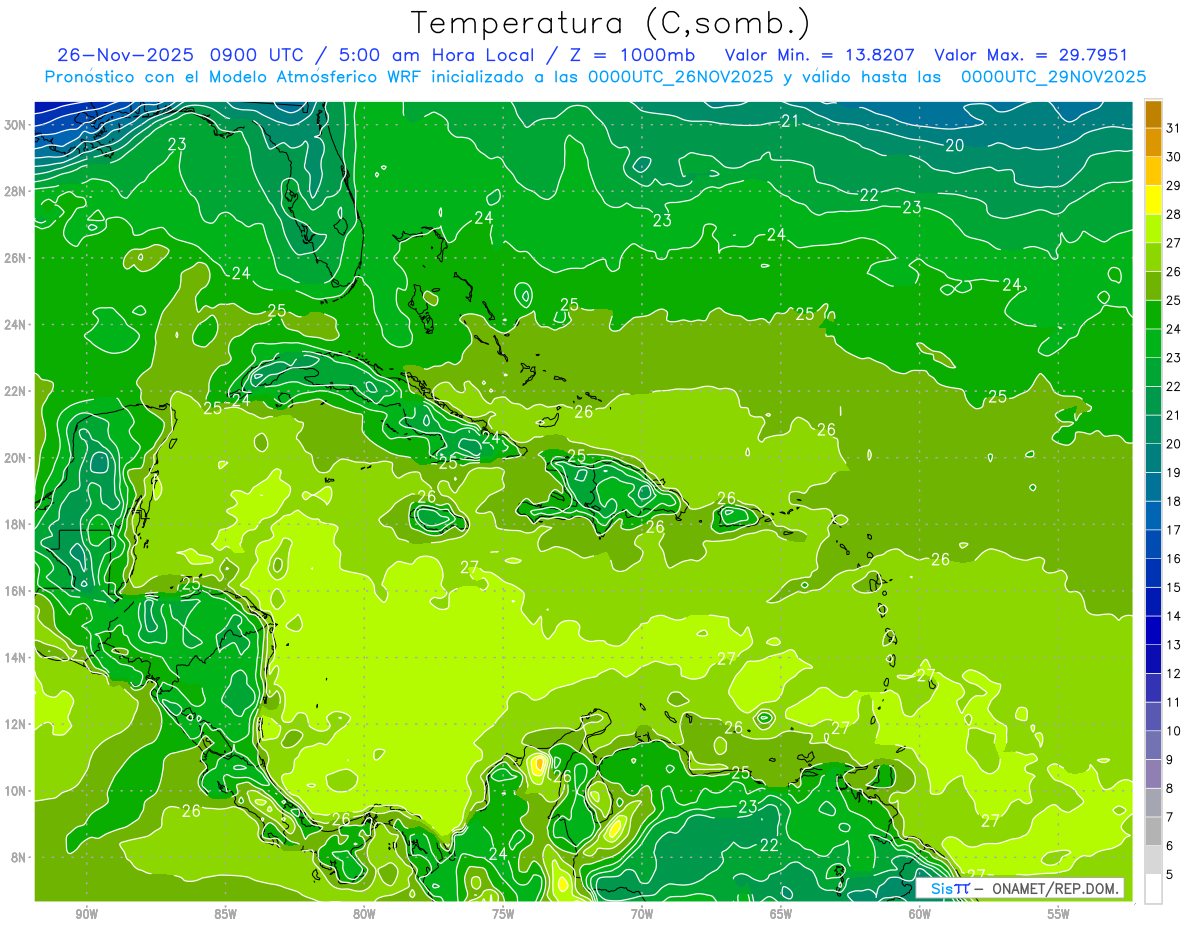Click the "80W" longitude axis label

pos(364,914)
